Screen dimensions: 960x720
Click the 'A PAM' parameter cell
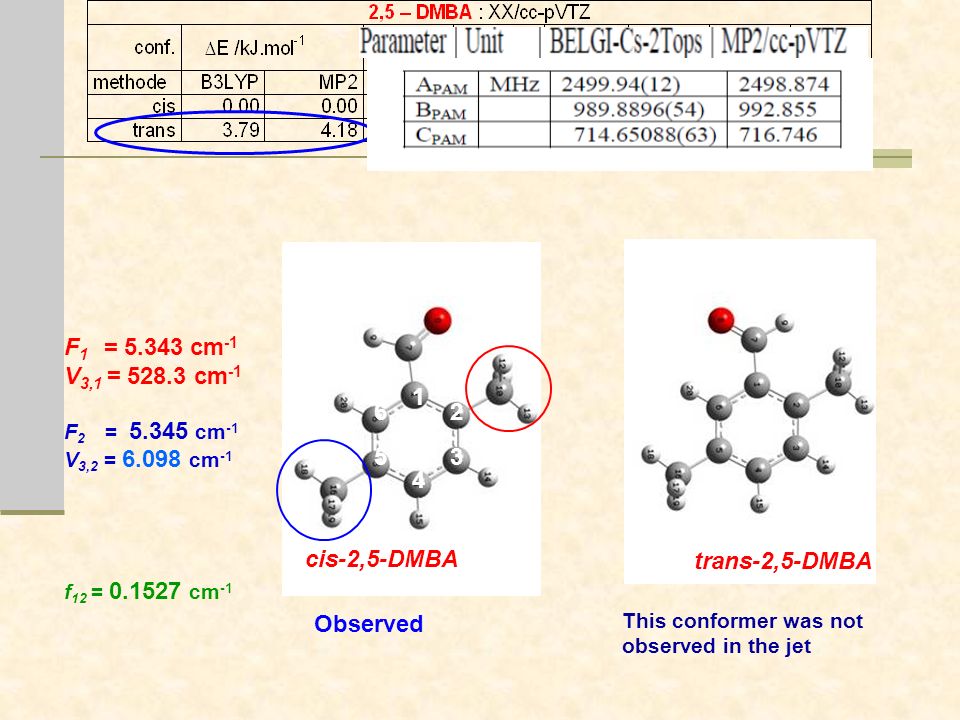(441, 84)
